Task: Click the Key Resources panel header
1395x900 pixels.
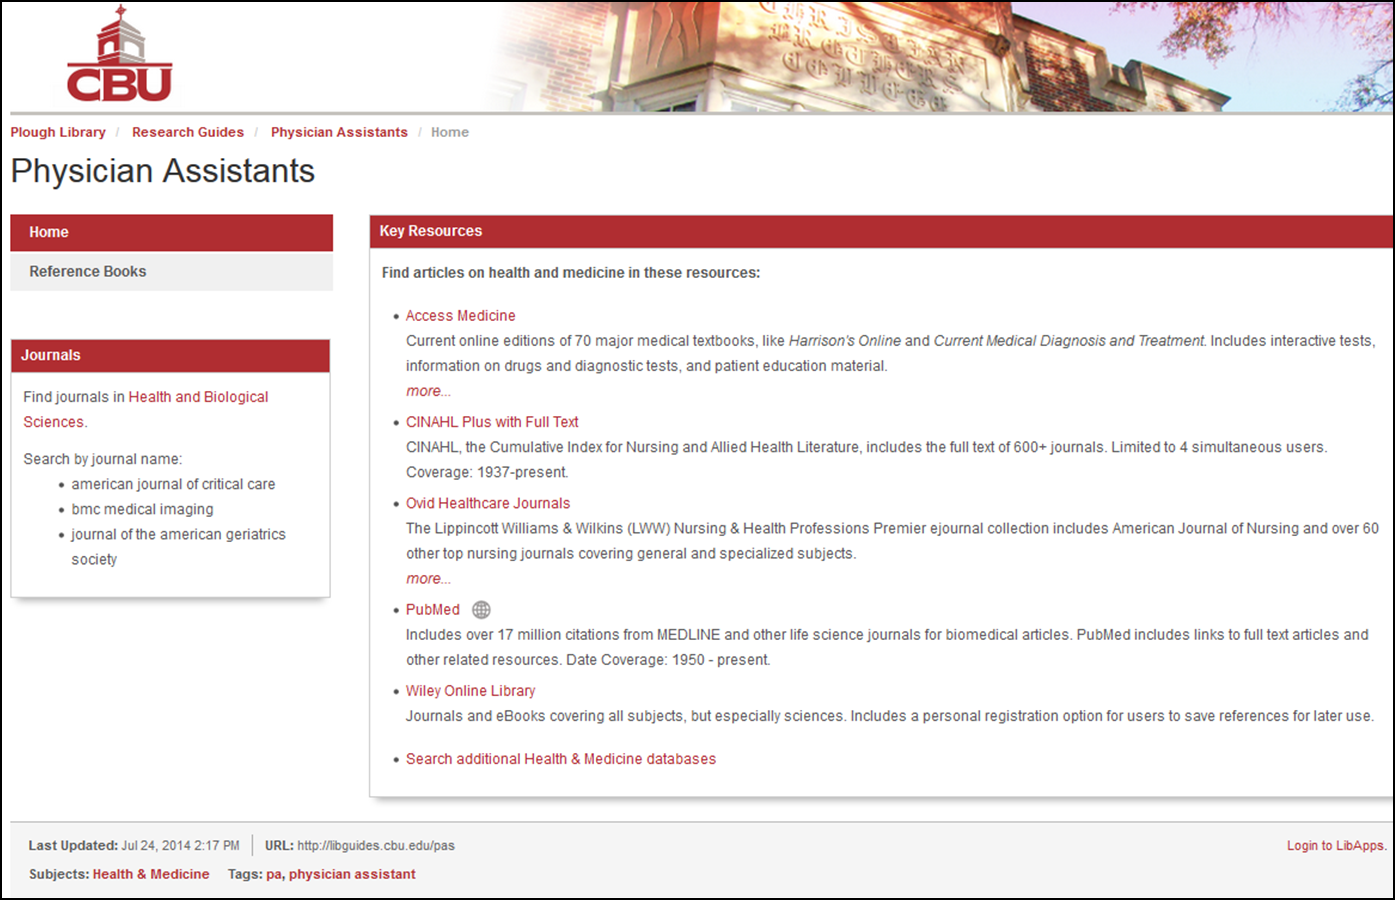Action: 881,231
